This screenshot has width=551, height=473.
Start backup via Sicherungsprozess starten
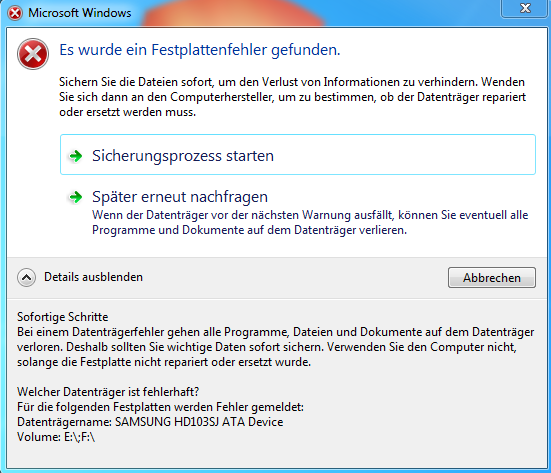[298, 155]
